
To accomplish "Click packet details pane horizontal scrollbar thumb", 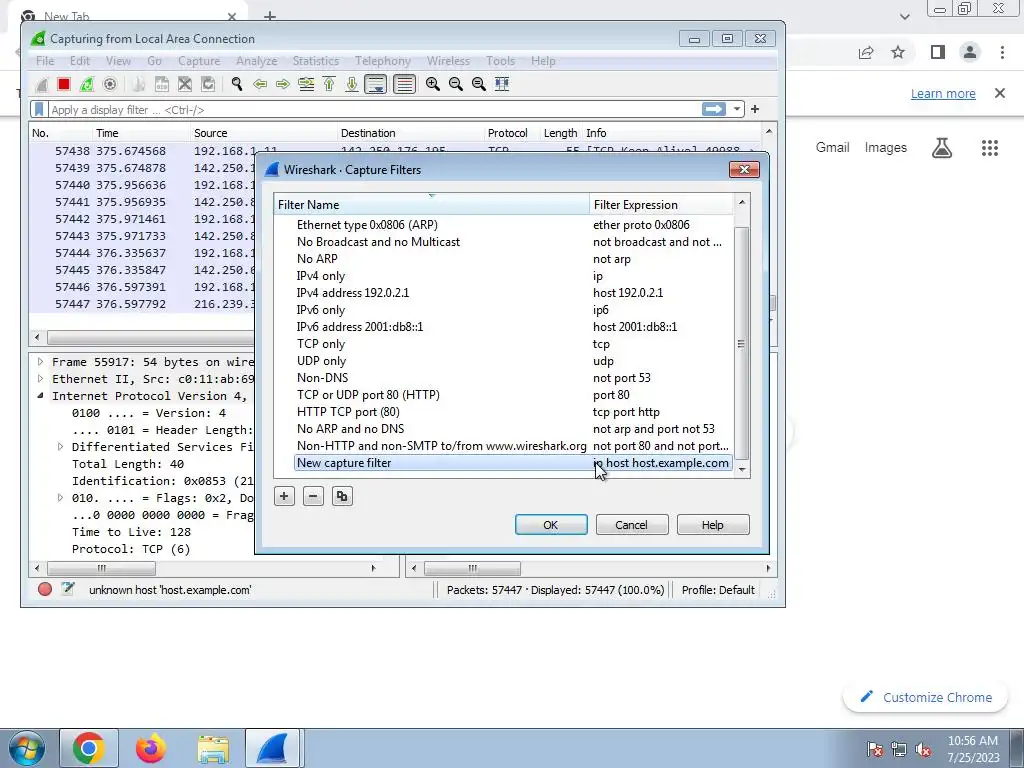I will coord(101,568).
